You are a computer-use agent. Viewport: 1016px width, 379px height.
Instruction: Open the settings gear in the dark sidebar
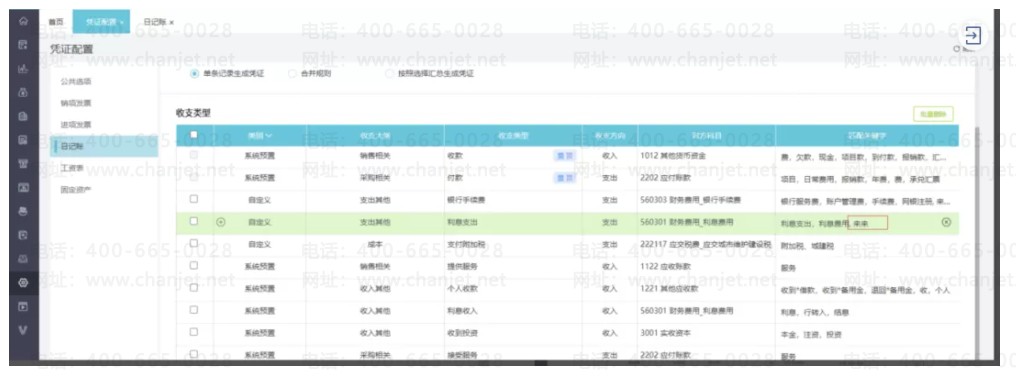tap(23, 282)
